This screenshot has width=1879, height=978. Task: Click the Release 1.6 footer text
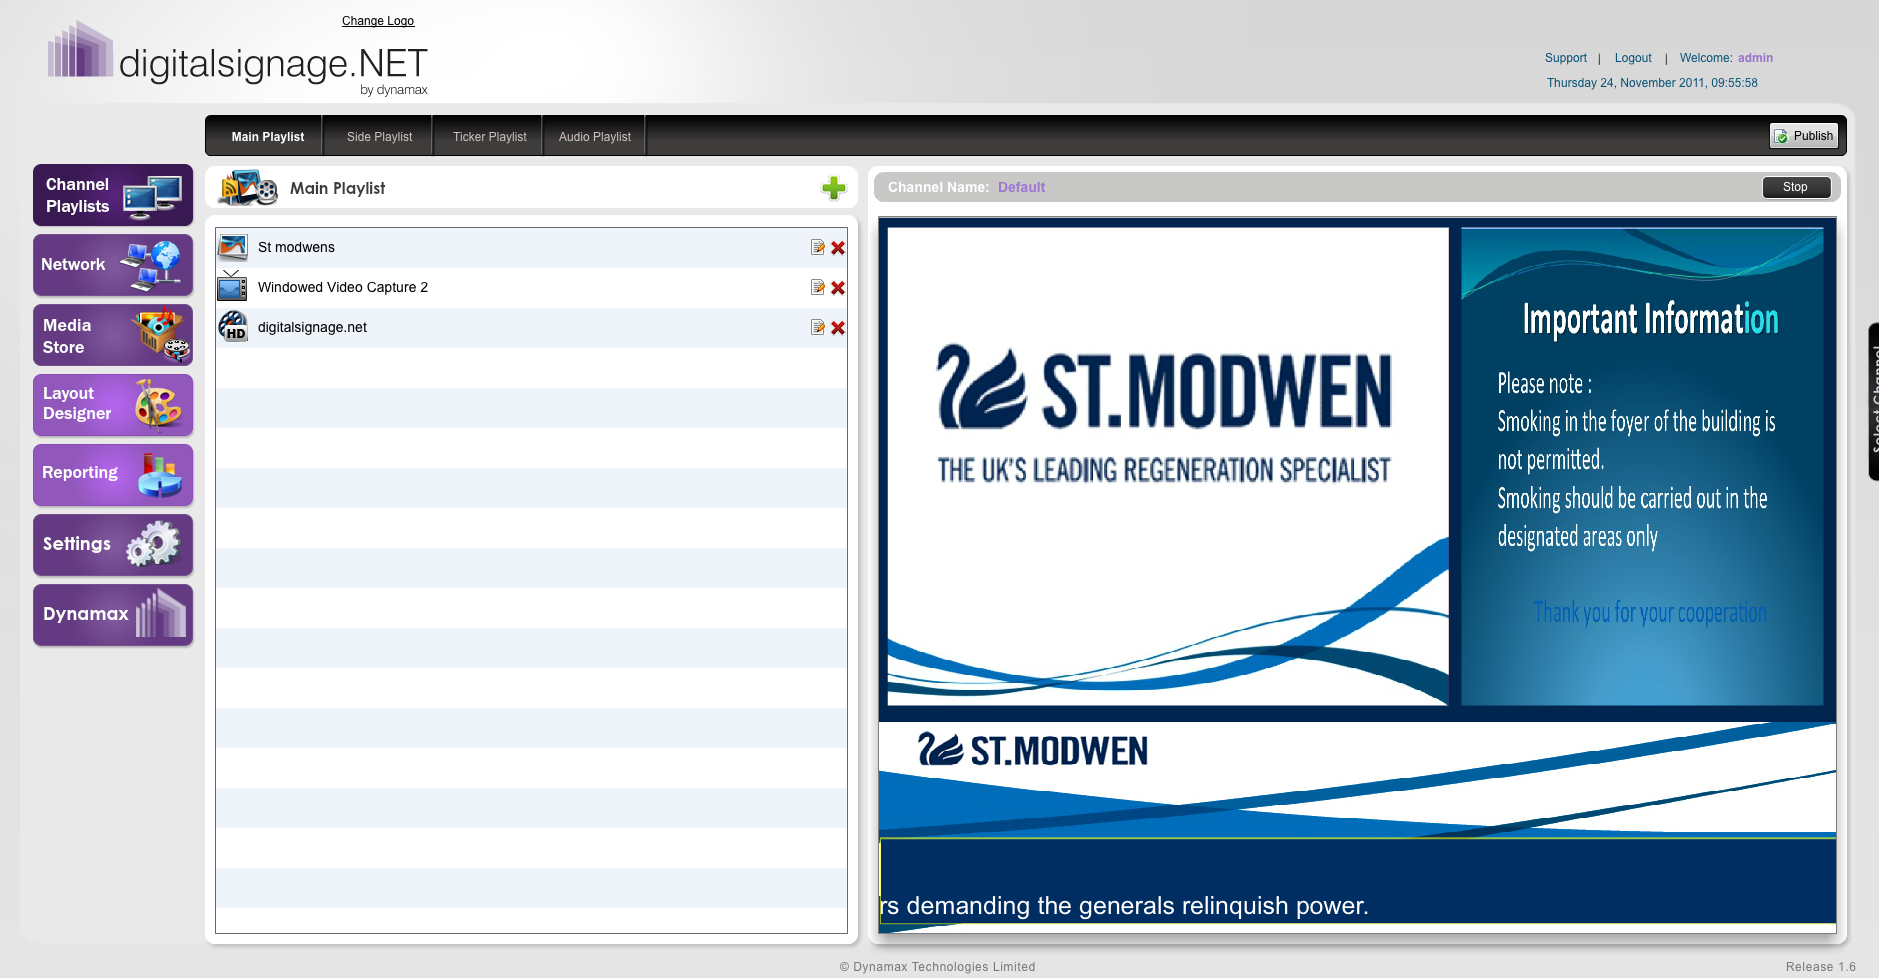(x=1820, y=967)
